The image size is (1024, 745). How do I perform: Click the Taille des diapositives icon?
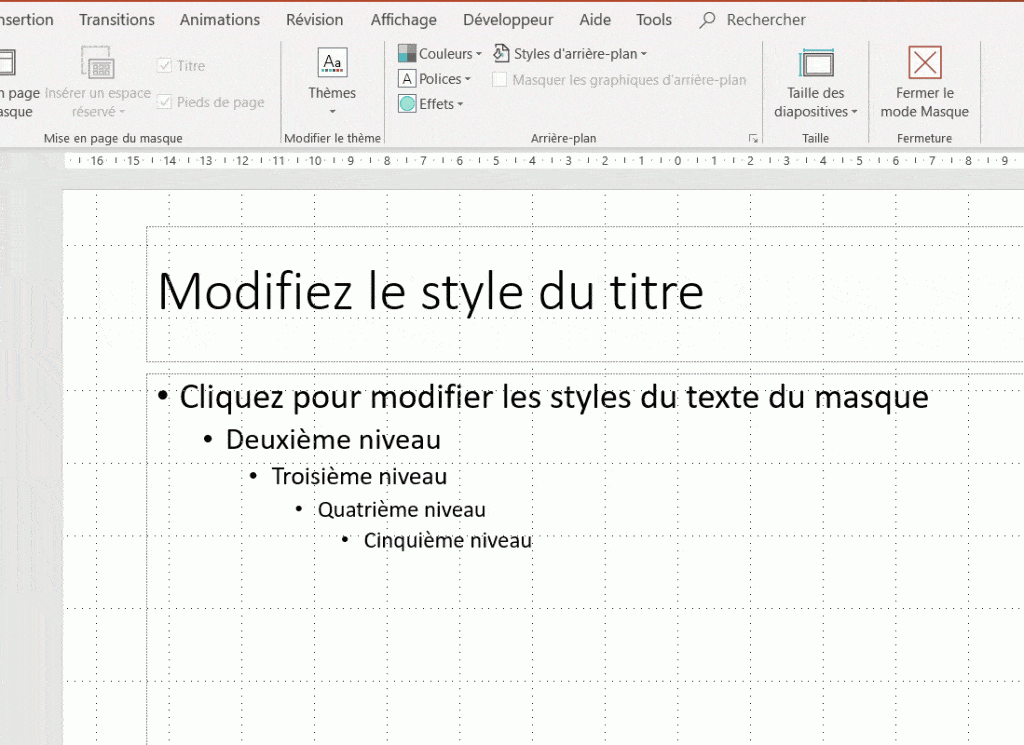[815, 62]
